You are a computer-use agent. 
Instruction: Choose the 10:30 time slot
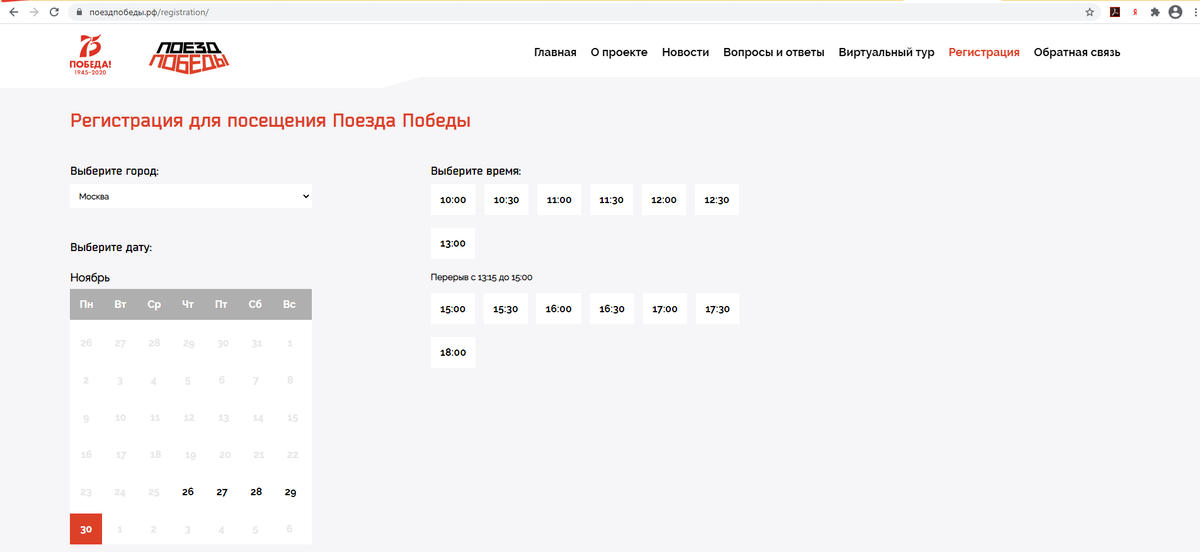(x=507, y=200)
